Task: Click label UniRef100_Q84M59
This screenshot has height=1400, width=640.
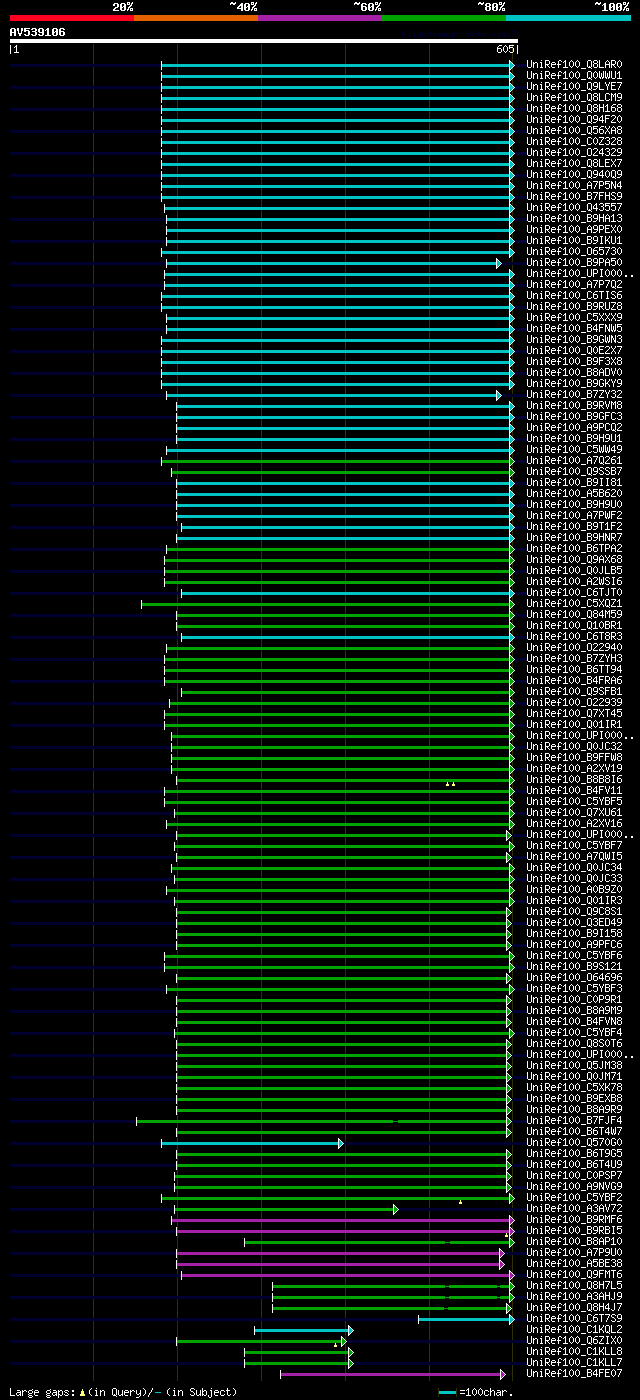Action: click(574, 615)
